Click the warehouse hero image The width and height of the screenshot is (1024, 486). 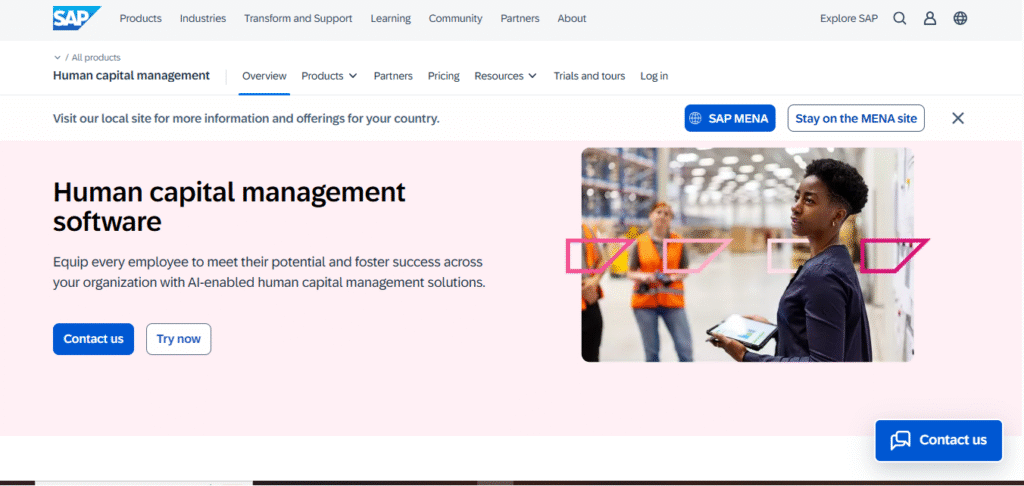(x=747, y=254)
